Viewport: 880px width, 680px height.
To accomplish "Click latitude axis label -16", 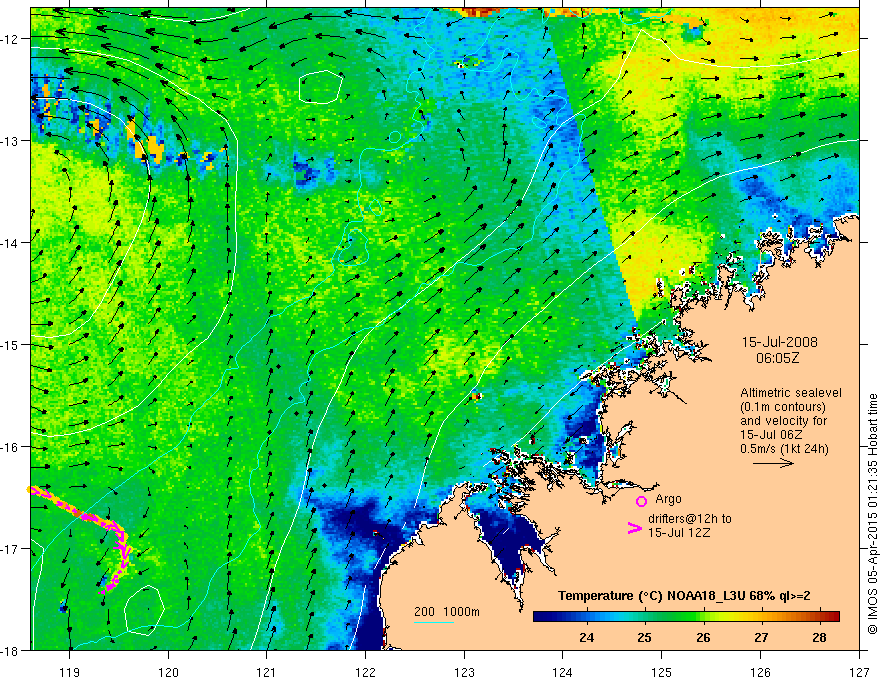I will (12, 447).
